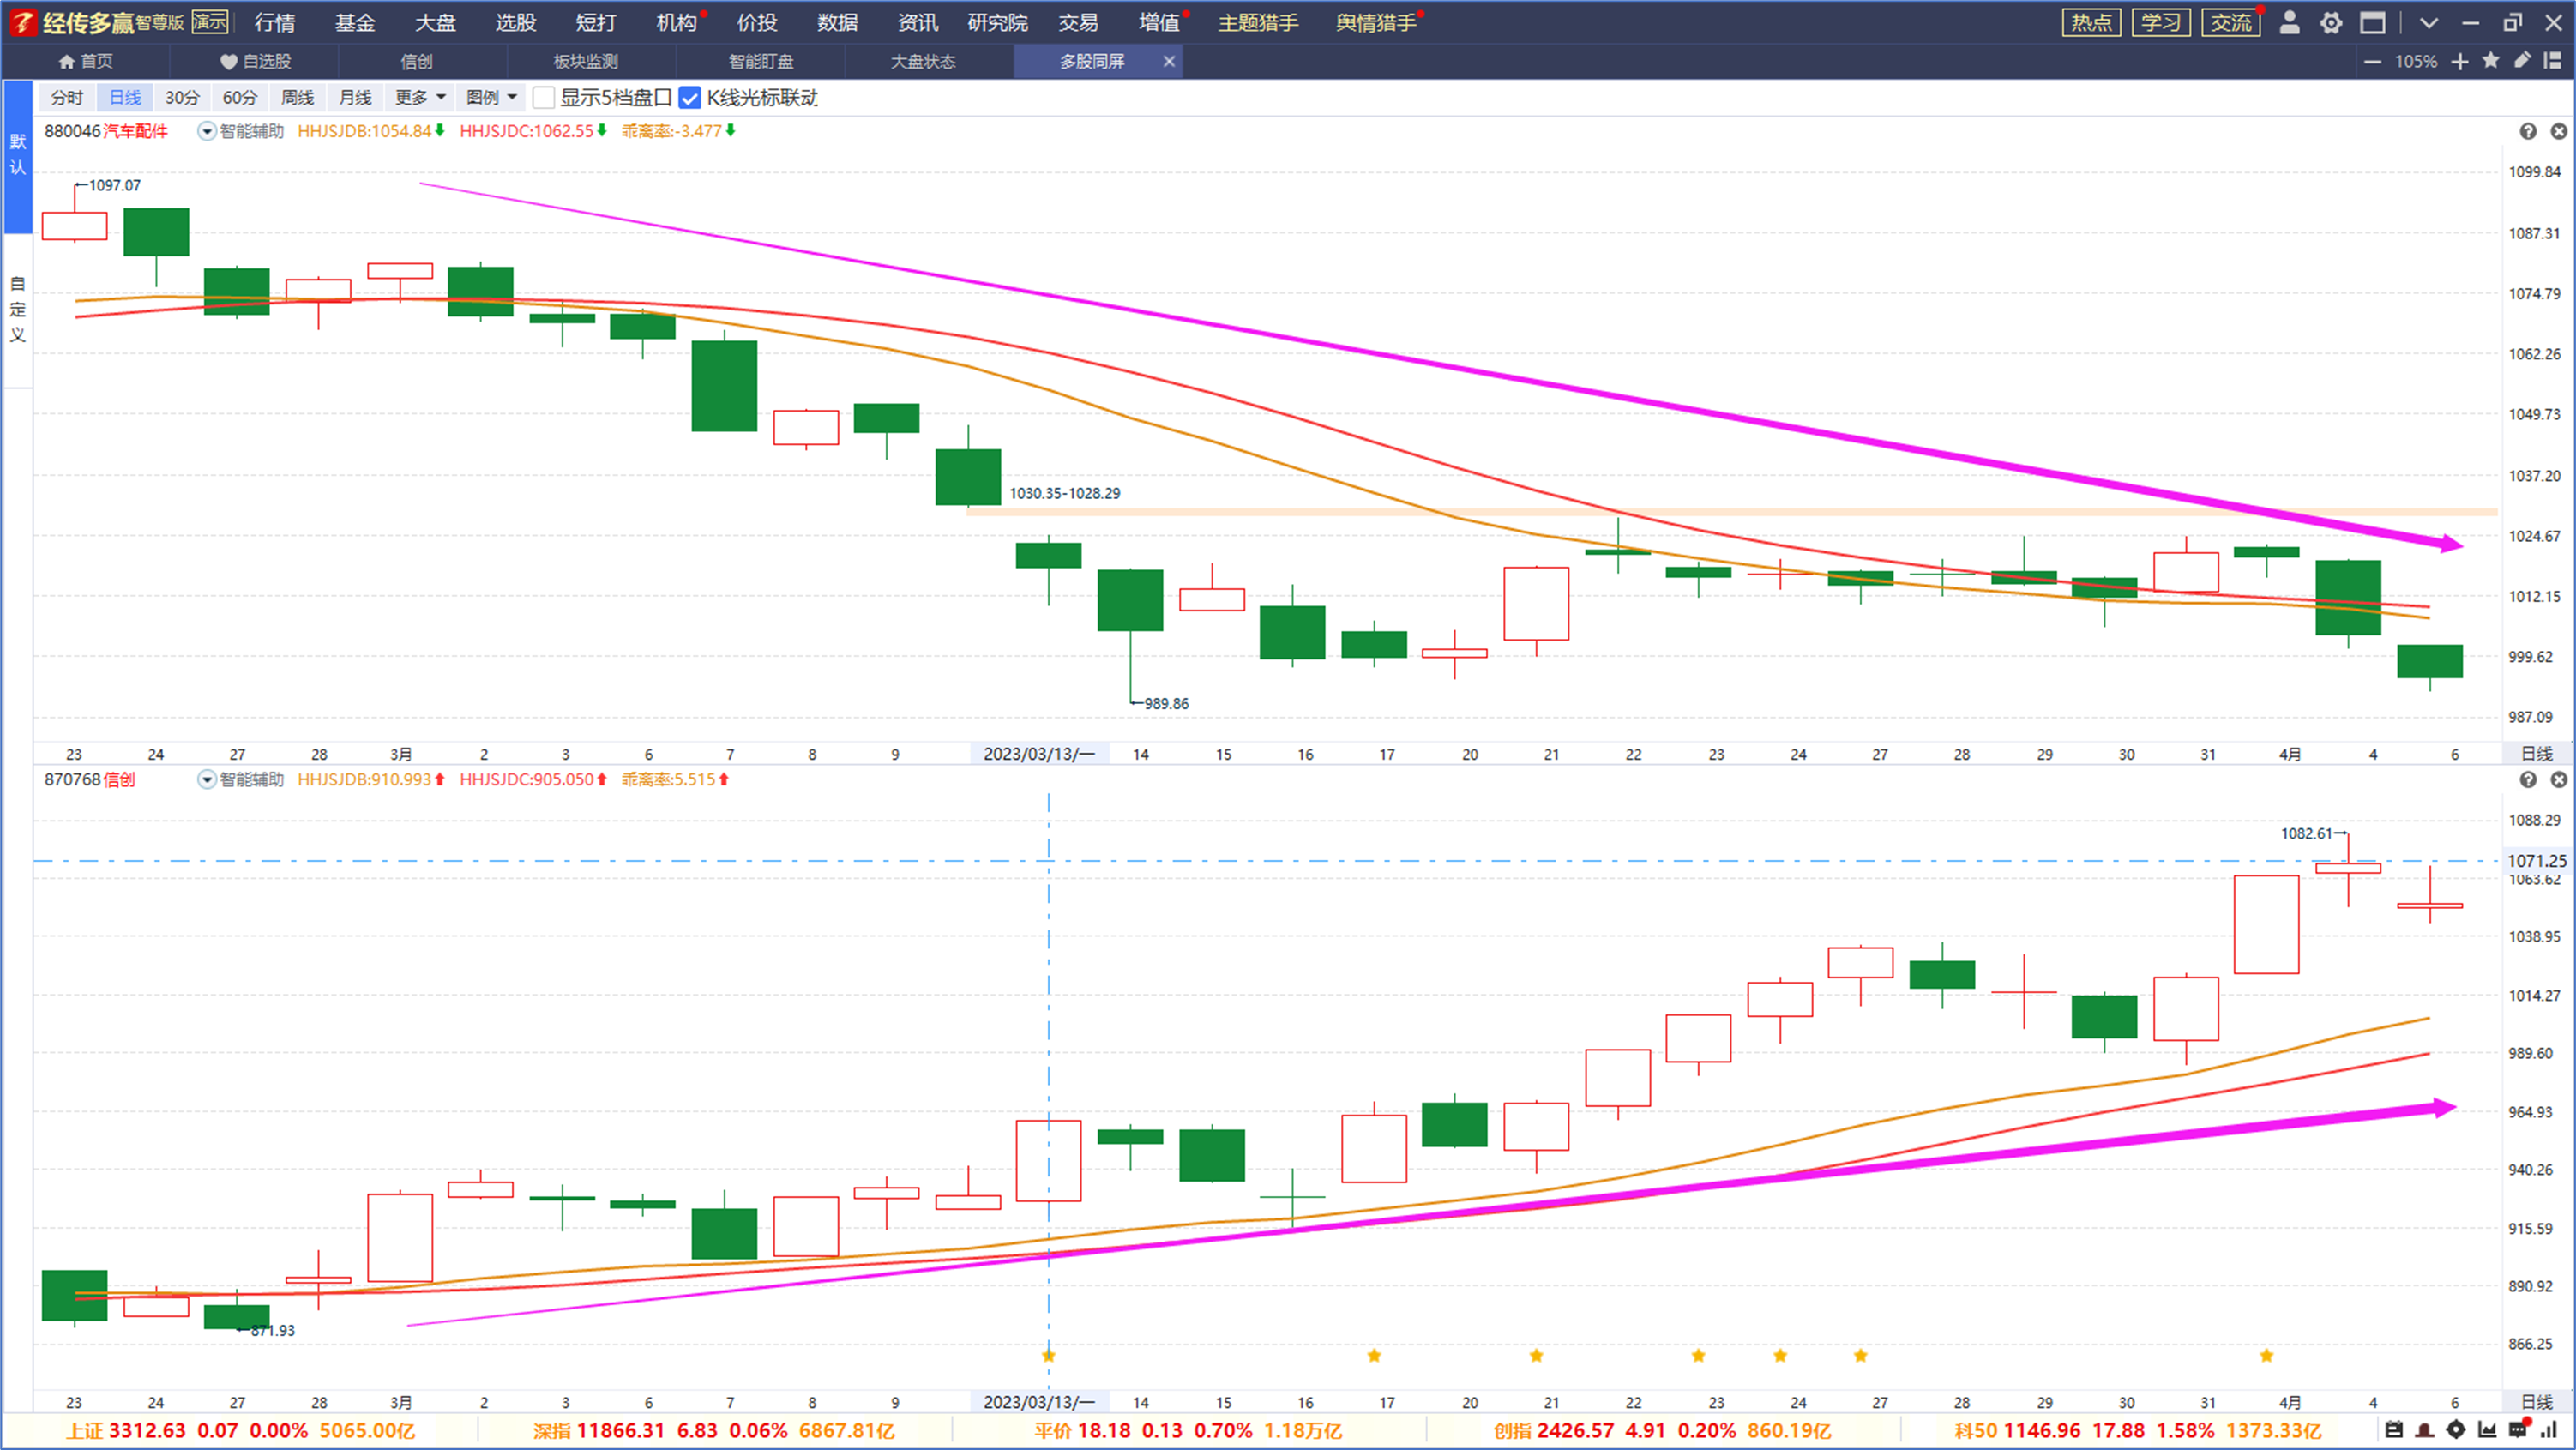2576x1450 pixels.
Task: Open the 图例 dropdown
Action: (491, 97)
